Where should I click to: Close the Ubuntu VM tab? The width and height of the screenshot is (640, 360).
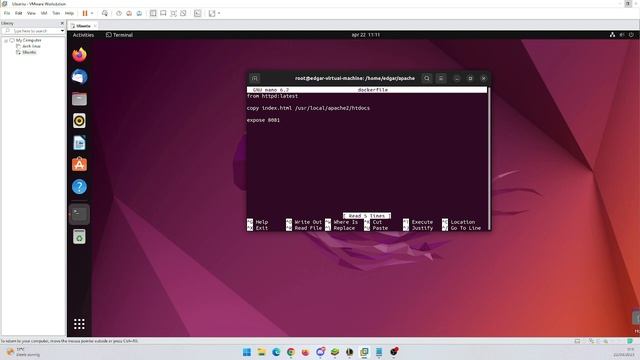(95, 26)
